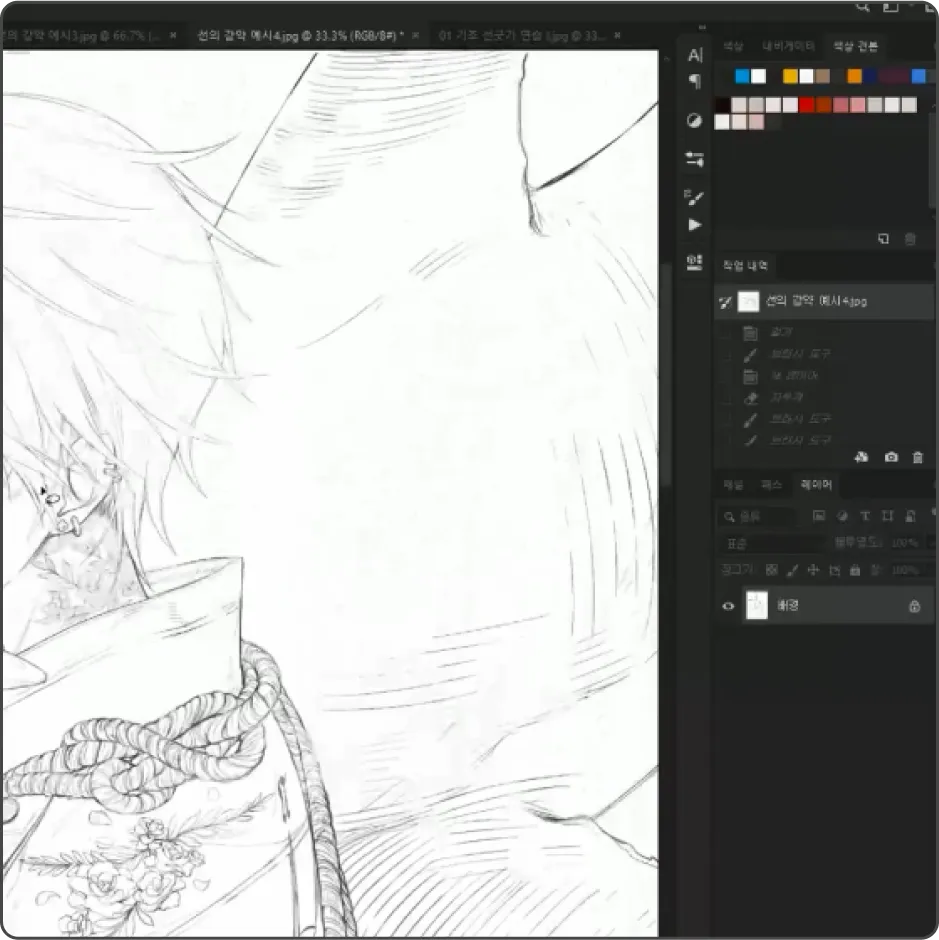This screenshot has height=940, width=939.
Task: Toggle history brush source on snapshot row
Action: [726, 302]
